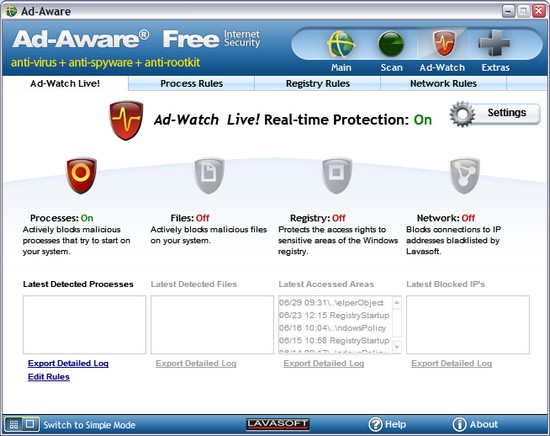Switch to the Process Rules tab
The height and width of the screenshot is (436, 550).
click(x=192, y=83)
